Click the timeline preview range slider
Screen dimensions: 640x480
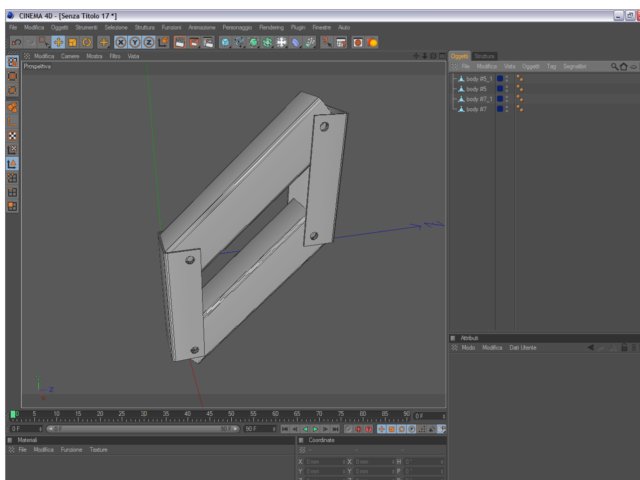click(x=143, y=429)
